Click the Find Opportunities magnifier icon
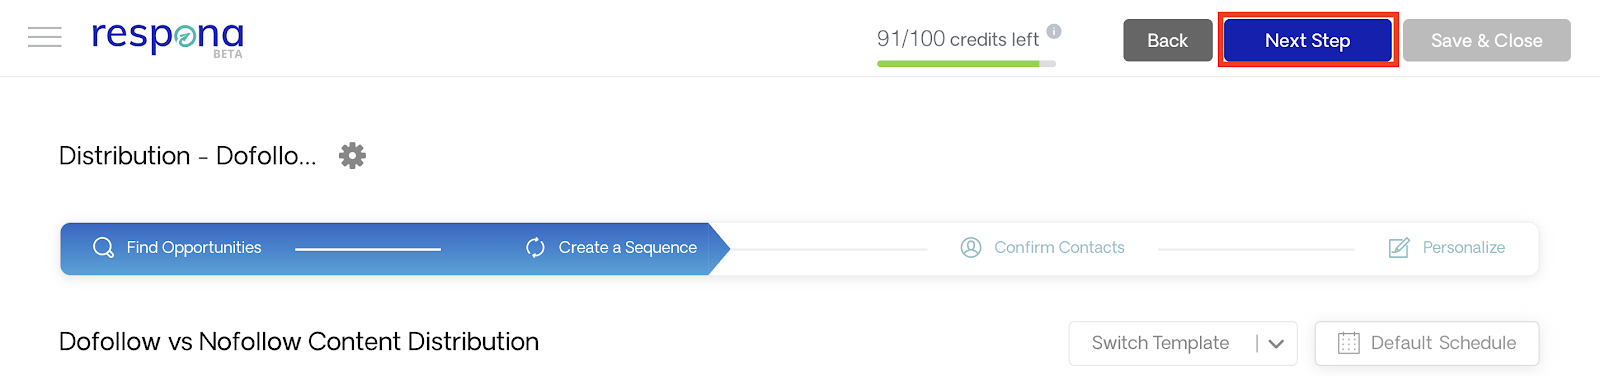The image size is (1600, 376). click(103, 247)
